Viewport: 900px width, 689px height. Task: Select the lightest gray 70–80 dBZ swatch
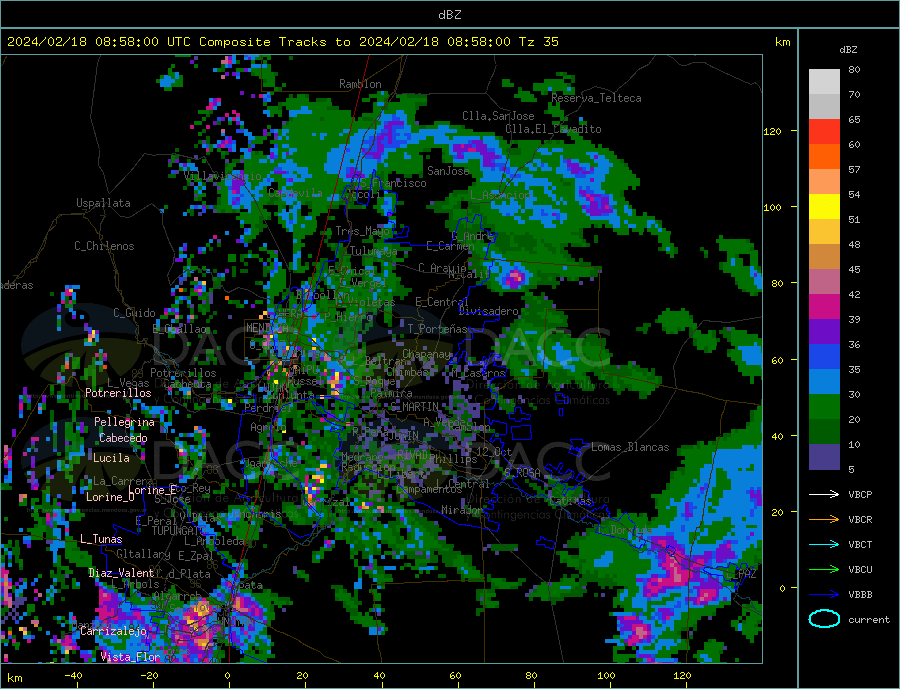824,82
